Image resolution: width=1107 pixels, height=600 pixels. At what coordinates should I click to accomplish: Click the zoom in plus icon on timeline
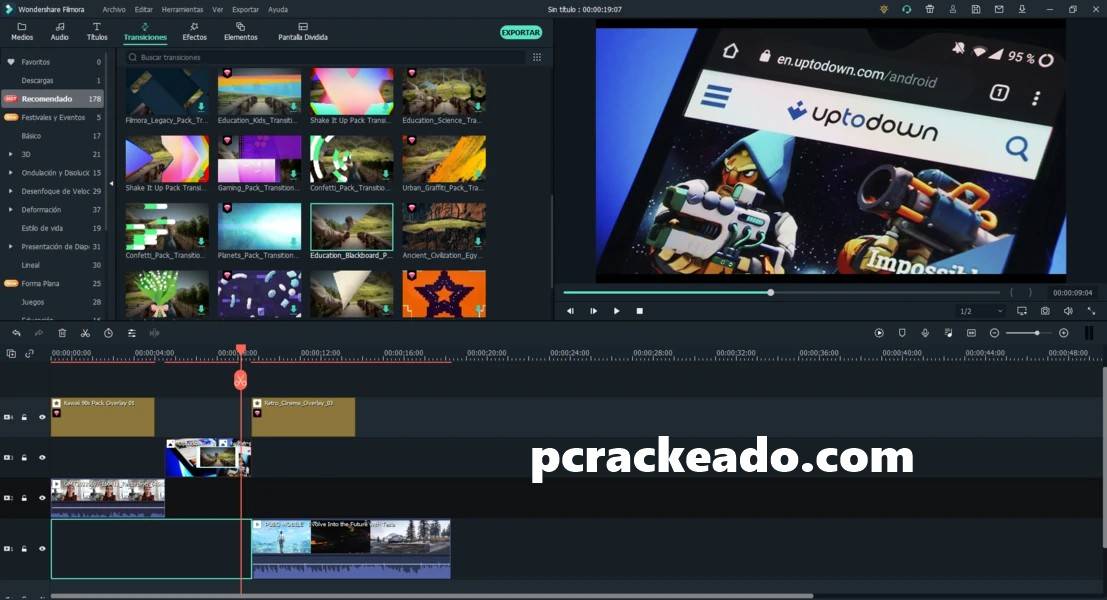tap(1063, 333)
